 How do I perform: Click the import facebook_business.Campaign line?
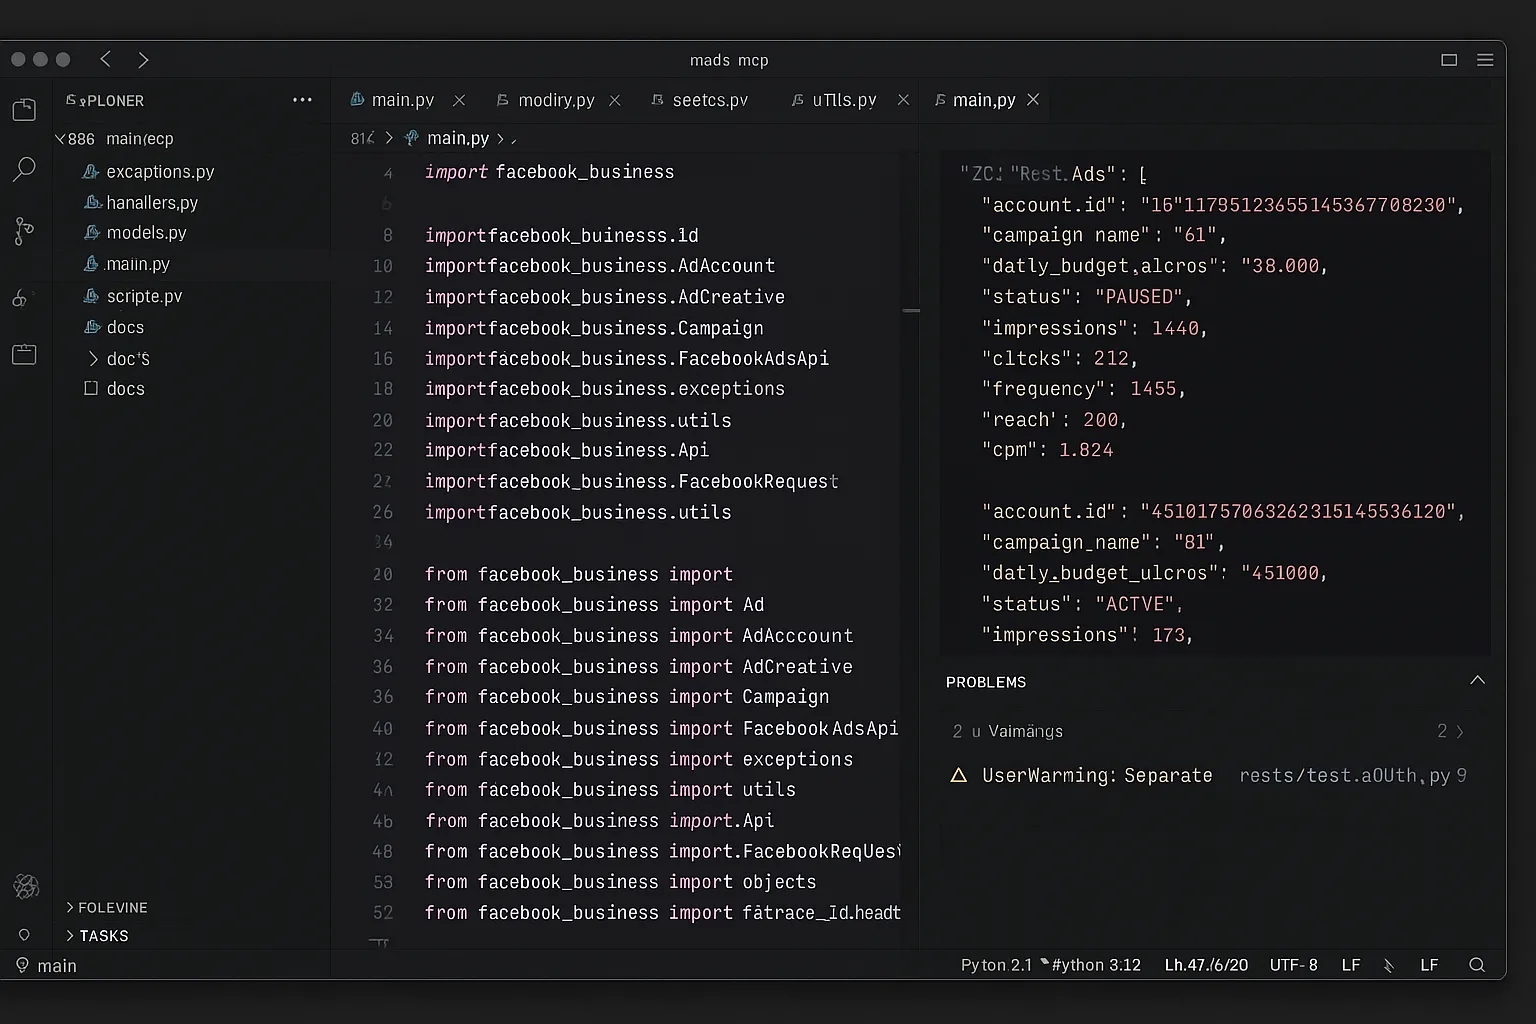tap(594, 328)
